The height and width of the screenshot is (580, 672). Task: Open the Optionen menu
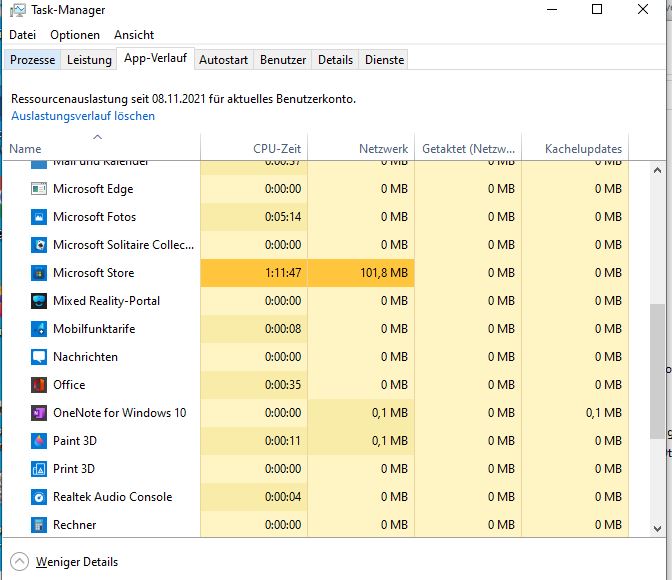(x=75, y=35)
